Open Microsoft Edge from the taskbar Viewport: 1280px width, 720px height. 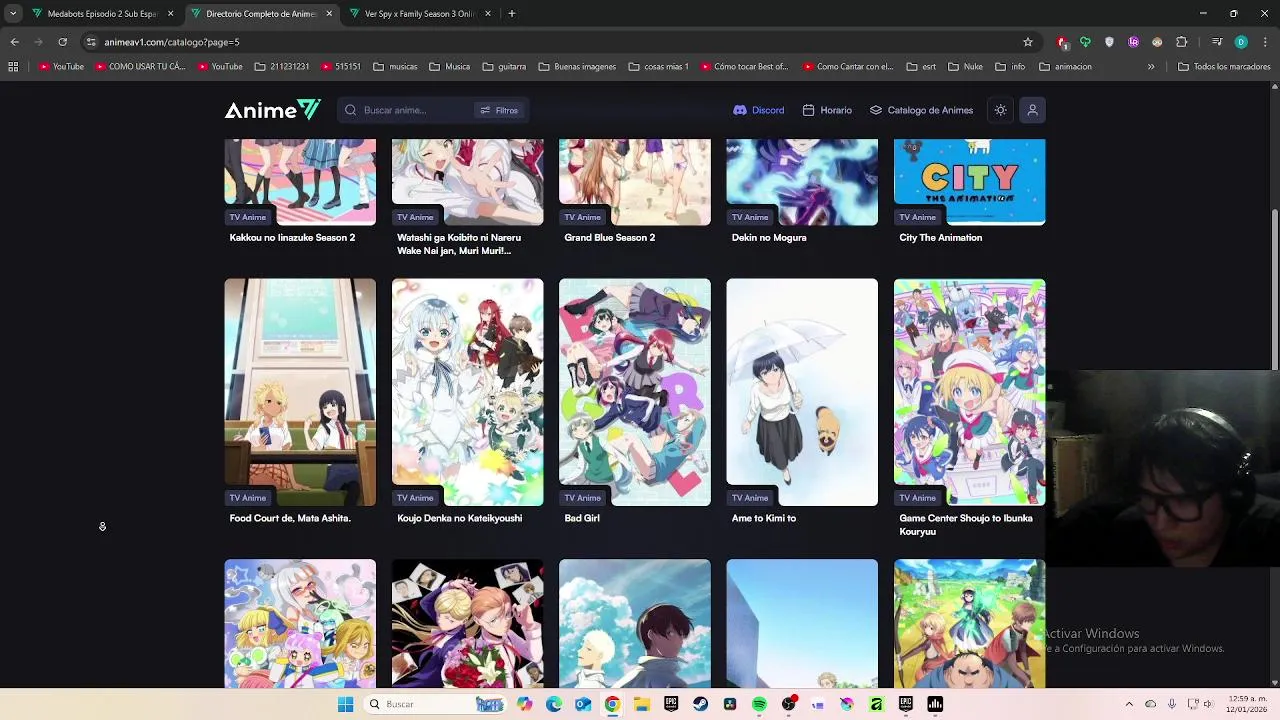[x=554, y=704]
